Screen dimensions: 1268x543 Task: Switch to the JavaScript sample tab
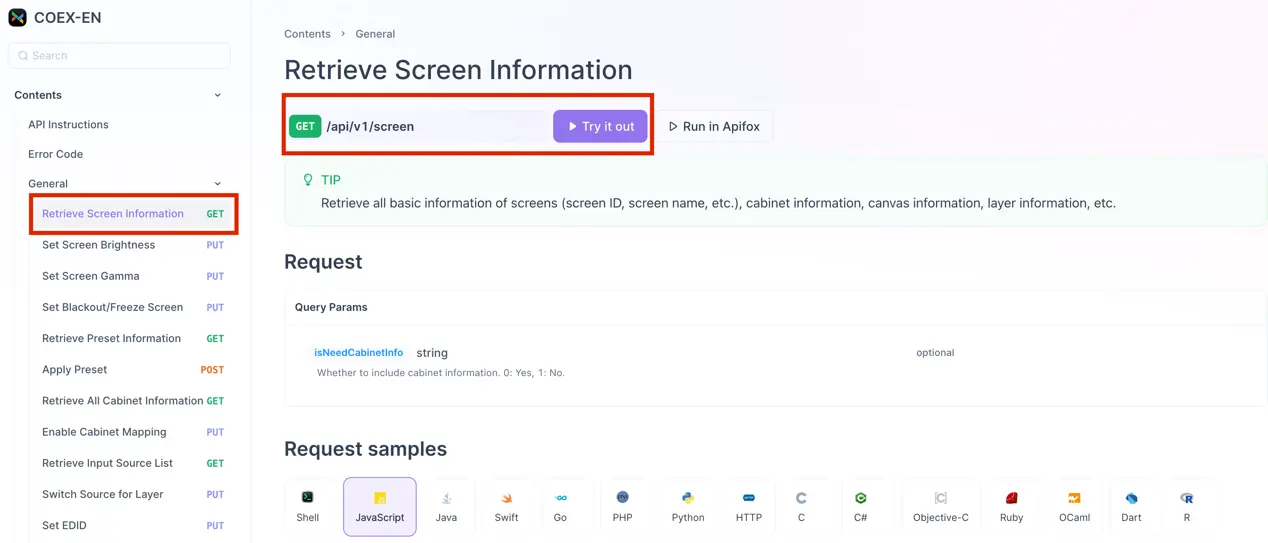click(x=380, y=507)
